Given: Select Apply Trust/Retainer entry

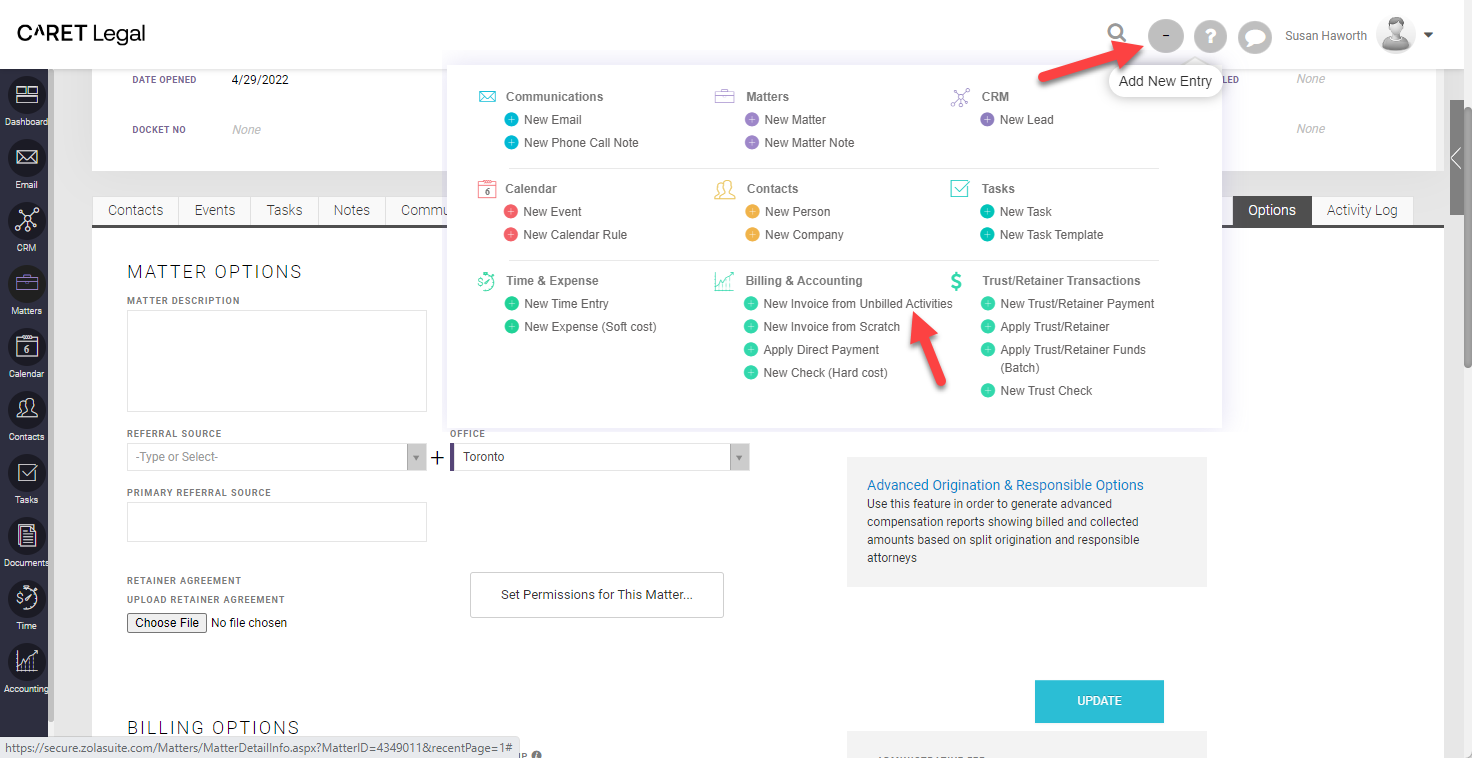Looking at the screenshot, I should pos(1055,327).
